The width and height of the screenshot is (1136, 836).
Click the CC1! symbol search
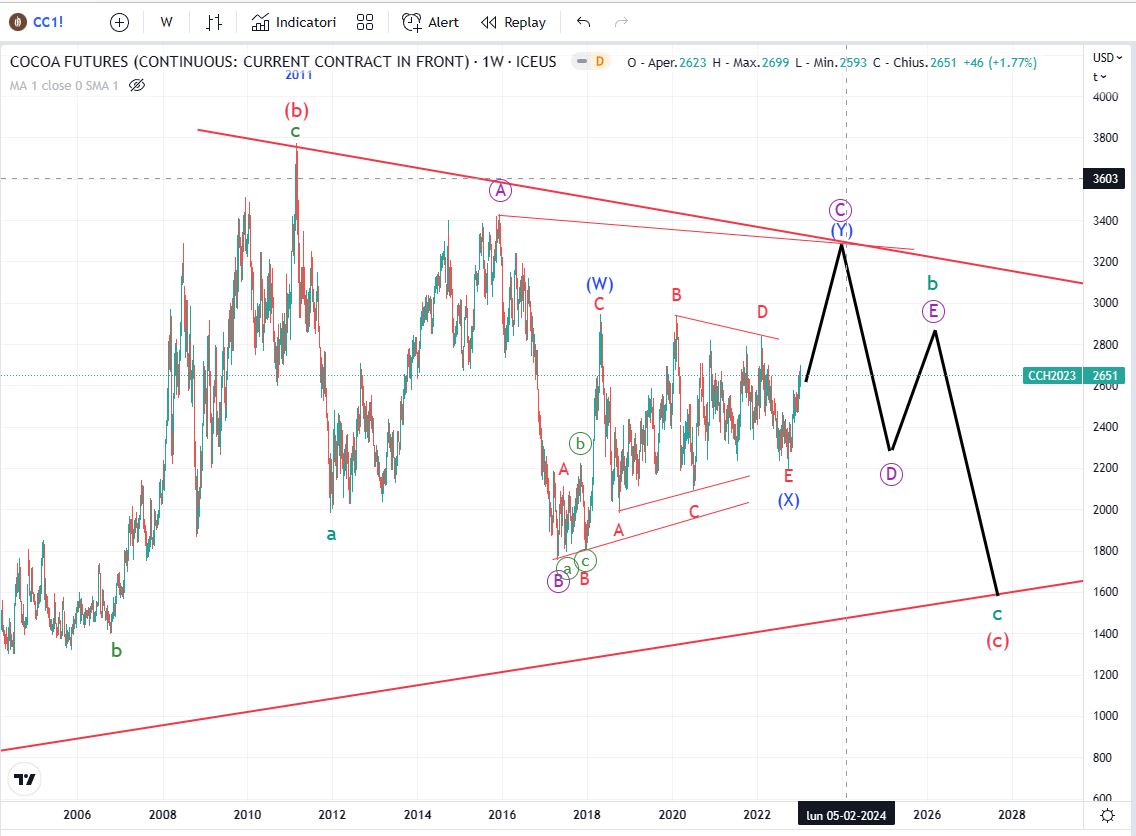[x=37, y=22]
